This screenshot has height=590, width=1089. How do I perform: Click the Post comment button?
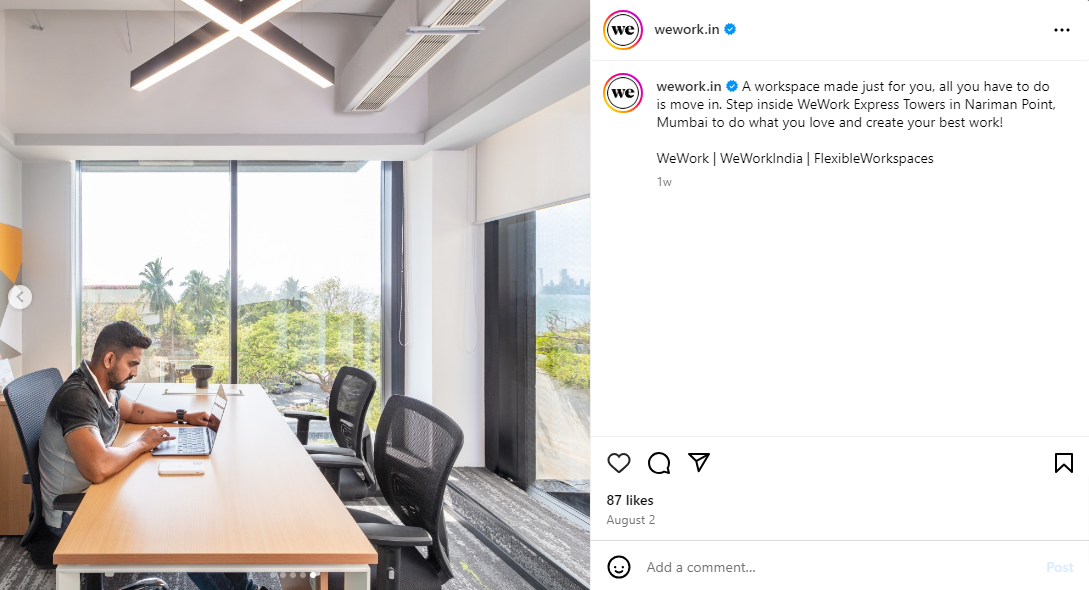(x=1060, y=567)
